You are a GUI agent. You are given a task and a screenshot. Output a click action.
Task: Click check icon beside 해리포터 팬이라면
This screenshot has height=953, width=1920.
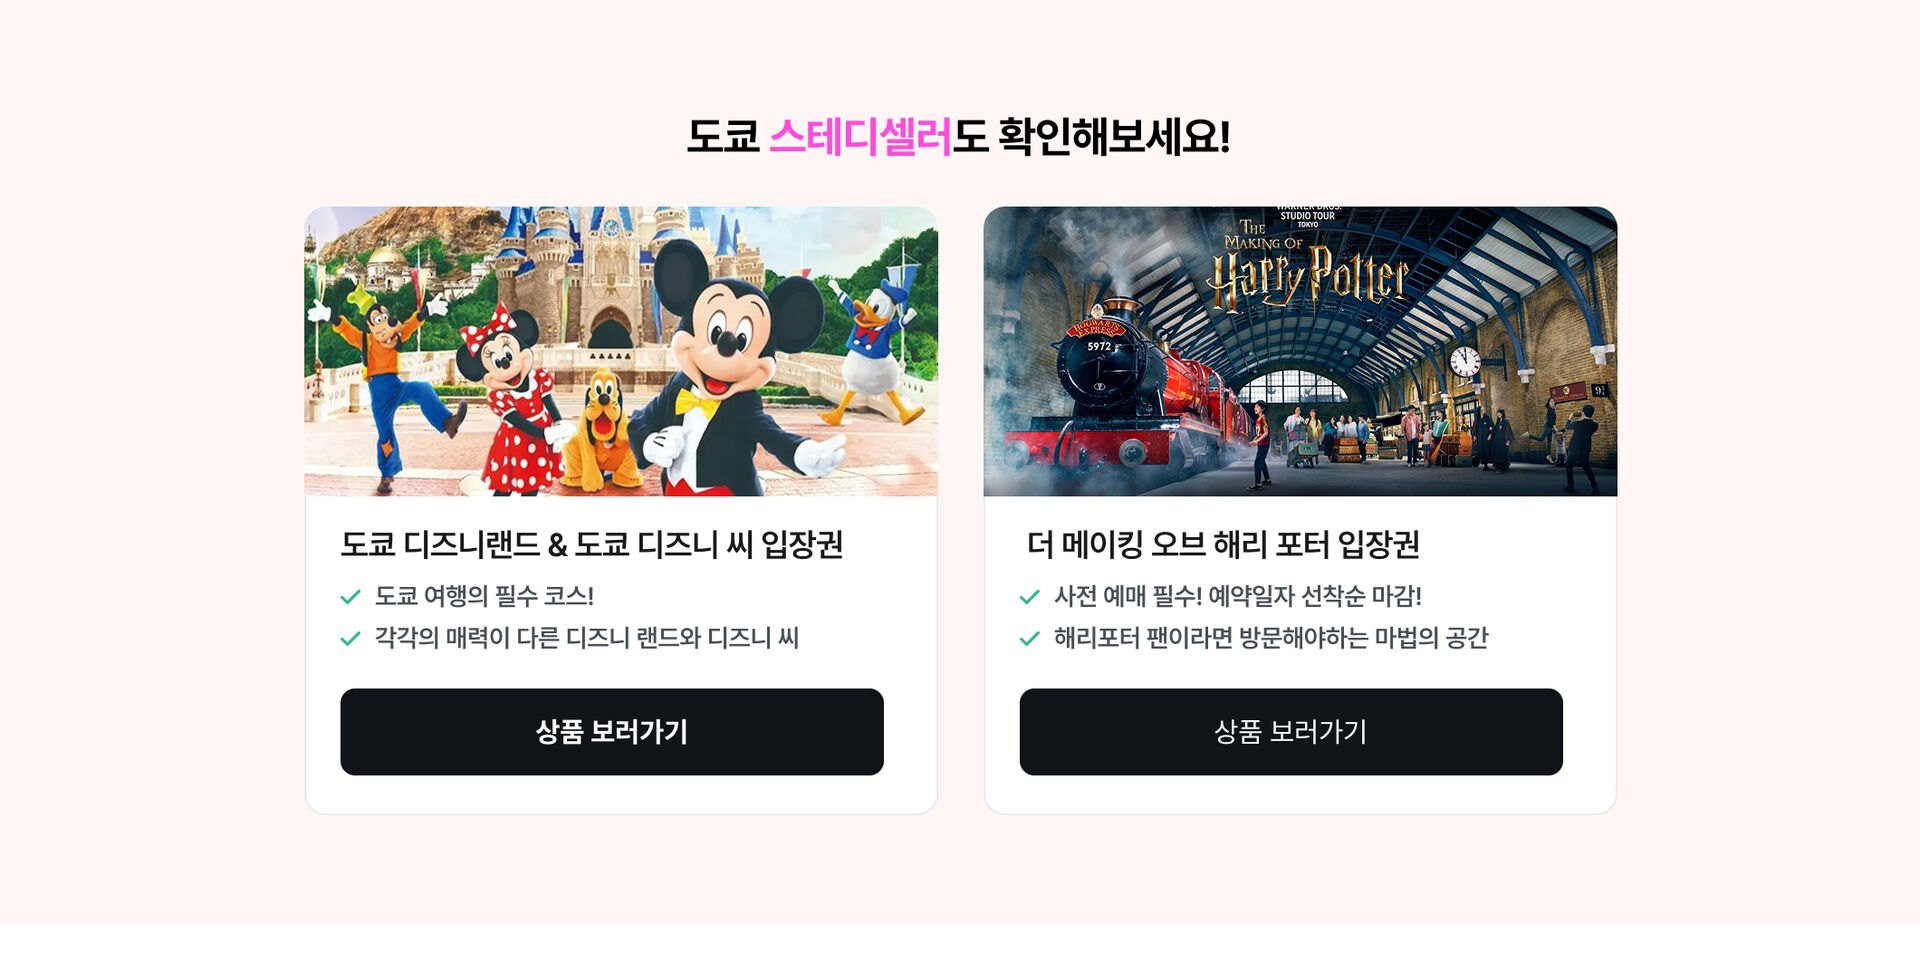pyautogui.click(x=1029, y=638)
